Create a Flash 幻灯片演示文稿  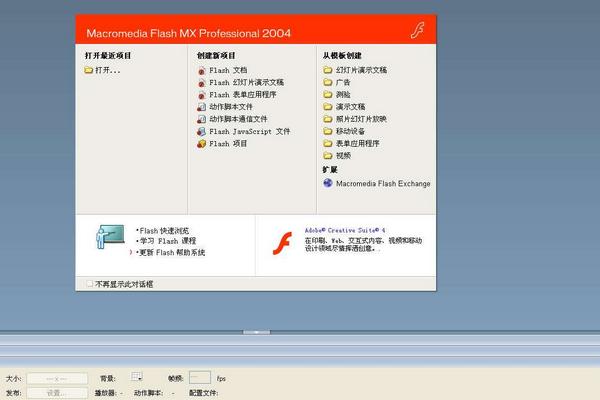tap(246, 83)
